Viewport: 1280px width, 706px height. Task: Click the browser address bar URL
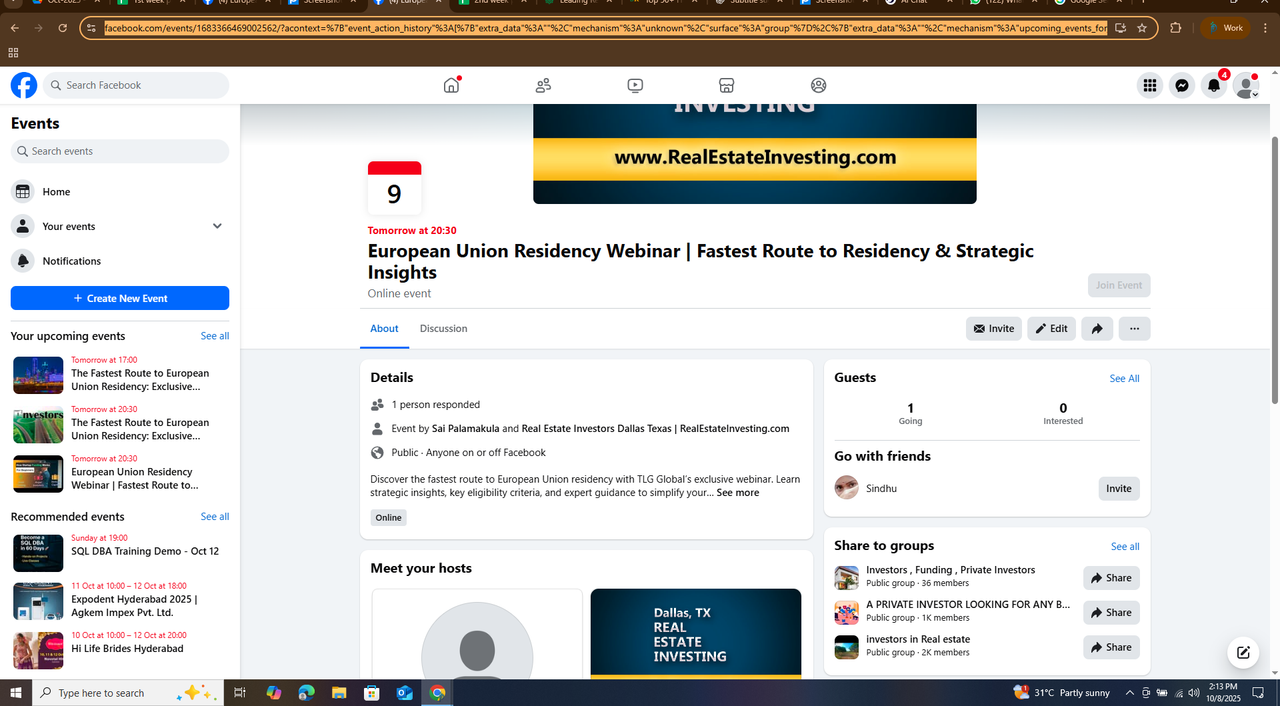click(605, 28)
